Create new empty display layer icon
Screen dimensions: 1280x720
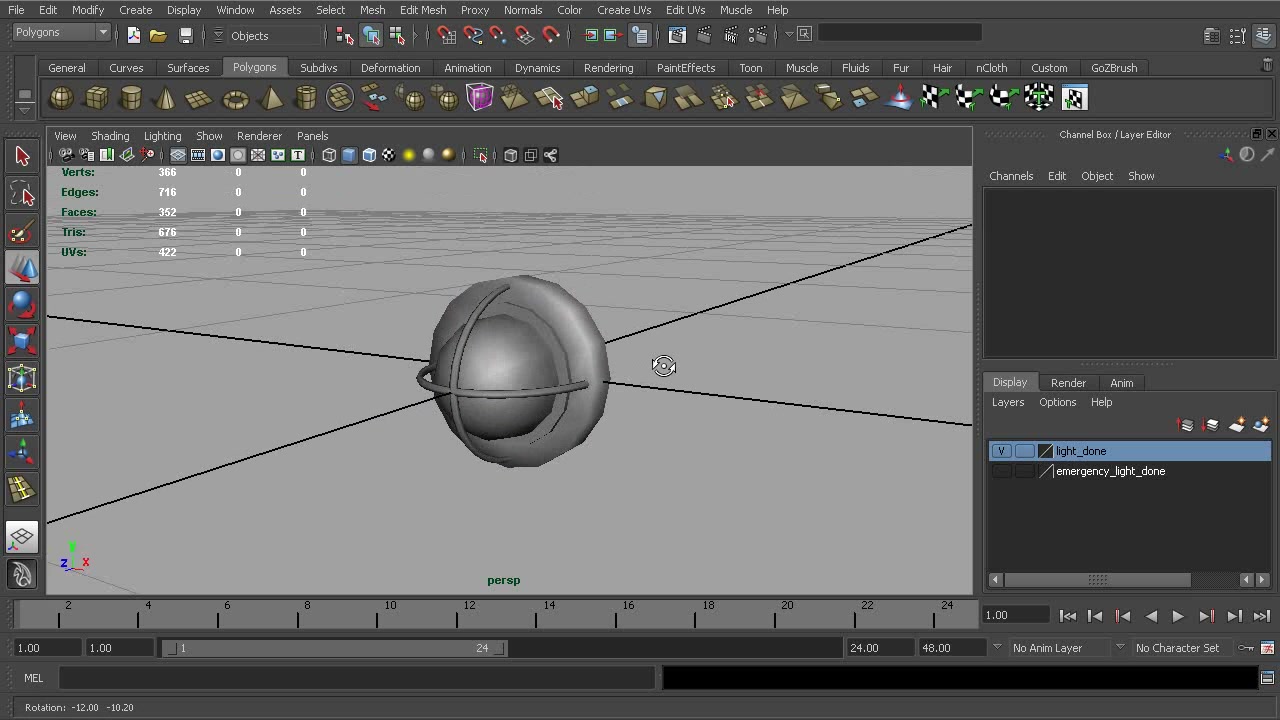pyautogui.click(x=1236, y=425)
